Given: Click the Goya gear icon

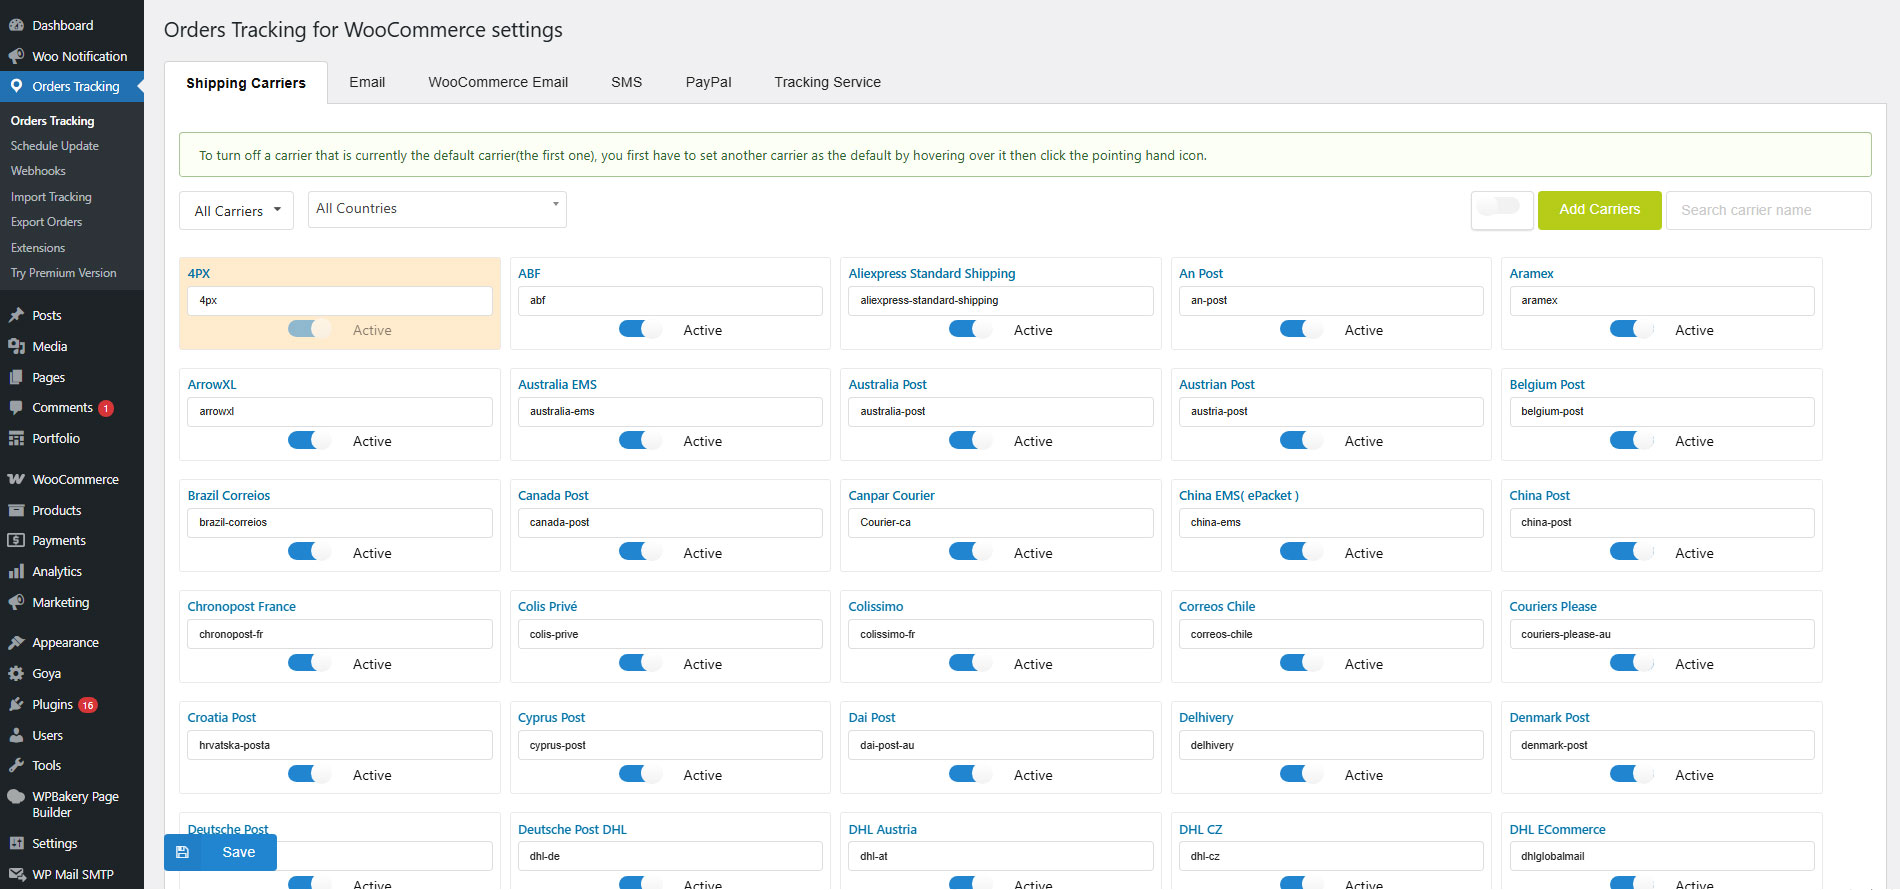Looking at the screenshot, I should (16, 673).
